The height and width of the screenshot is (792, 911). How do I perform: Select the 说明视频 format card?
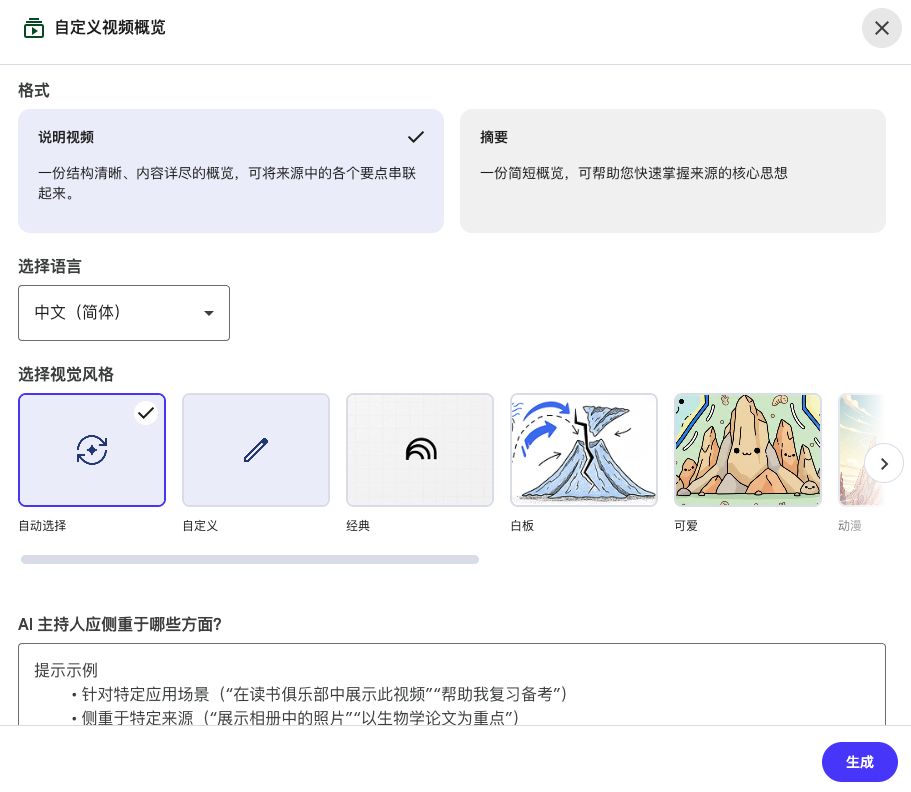[x=230, y=171]
